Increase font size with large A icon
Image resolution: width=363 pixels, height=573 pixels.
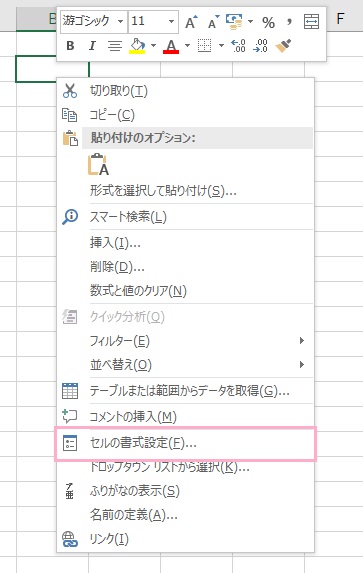(x=191, y=22)
